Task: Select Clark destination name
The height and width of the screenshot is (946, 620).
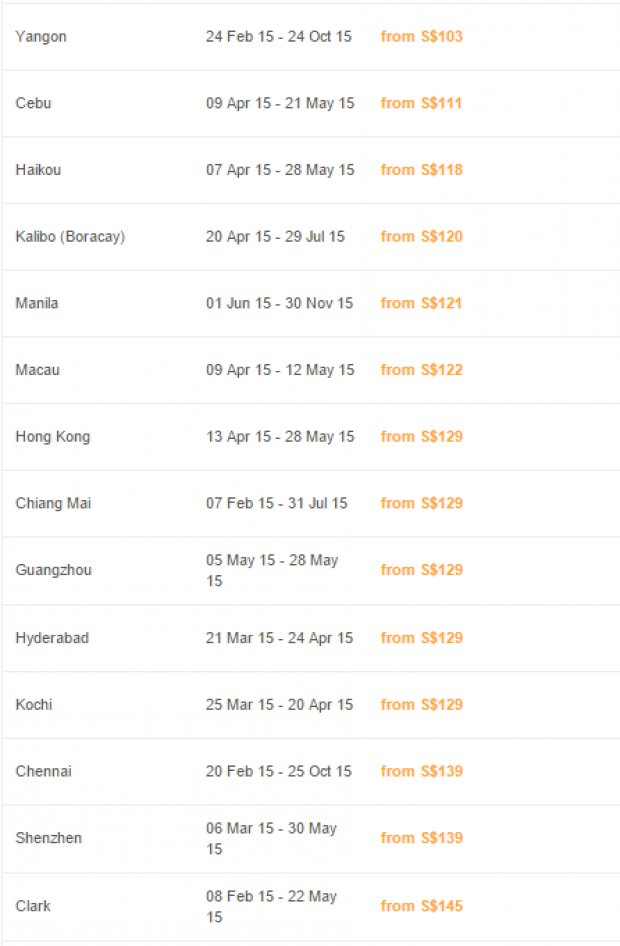Action: tap(33, 906)
